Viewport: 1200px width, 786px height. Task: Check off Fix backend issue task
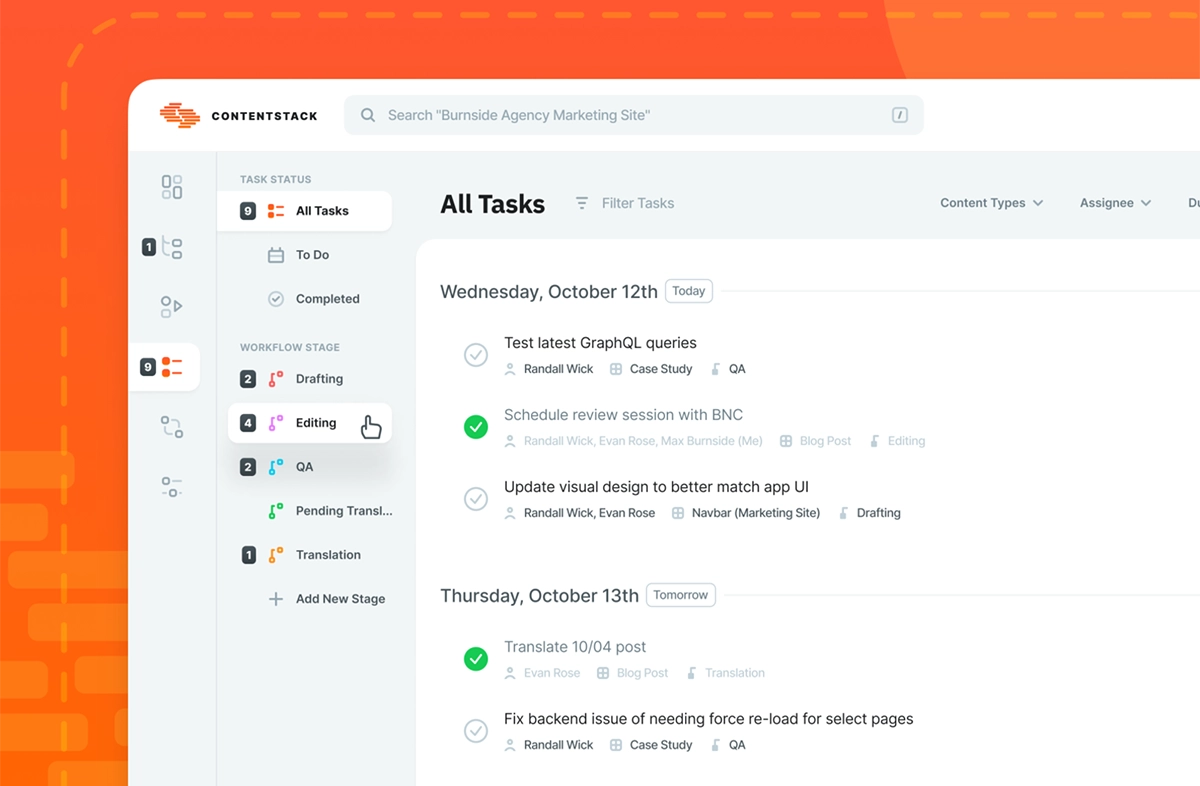coord(476,731)
